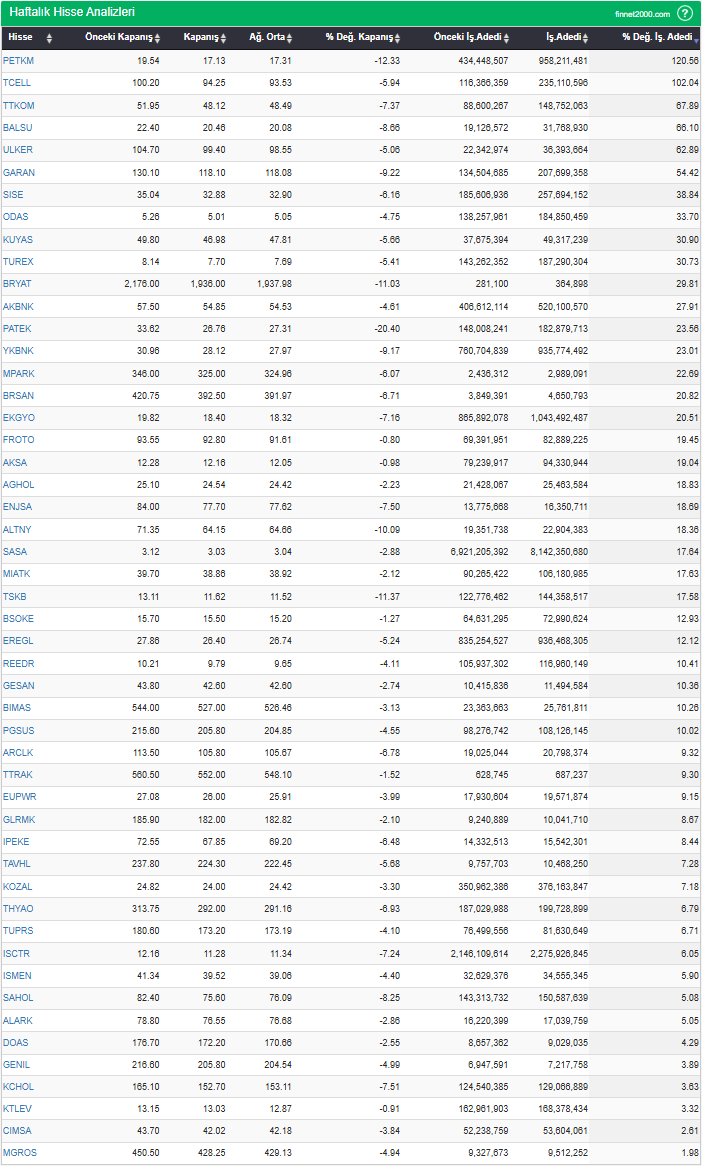Click sort arrows beside Ağ. Orta
Image resolution: width=702 pixels, height=1166 pixels.
click(x=290, y=38)
